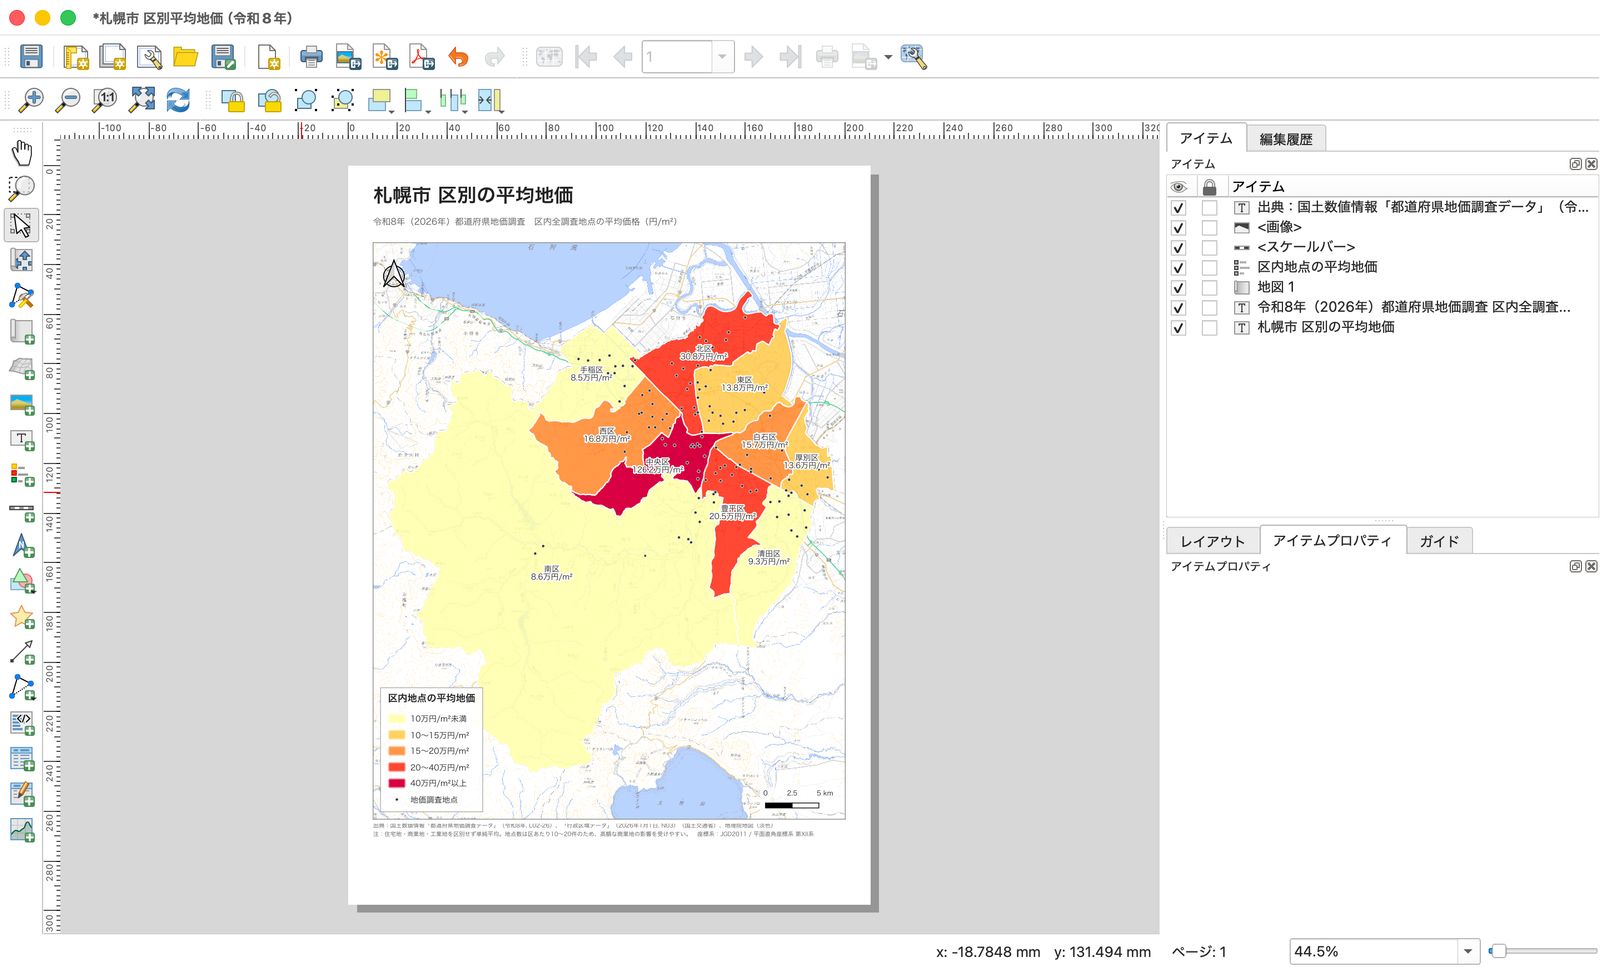
Task: Adjust the zoom slider
Action: [1498, 951]
